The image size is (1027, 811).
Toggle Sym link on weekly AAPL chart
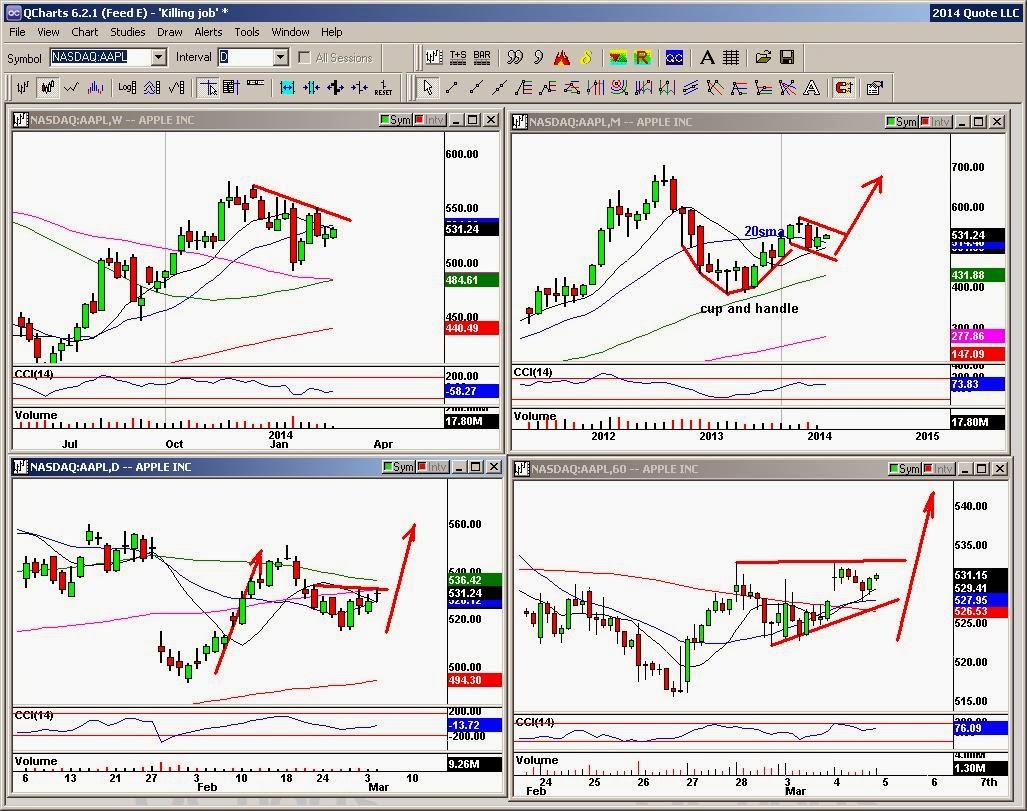coord(396,120)
